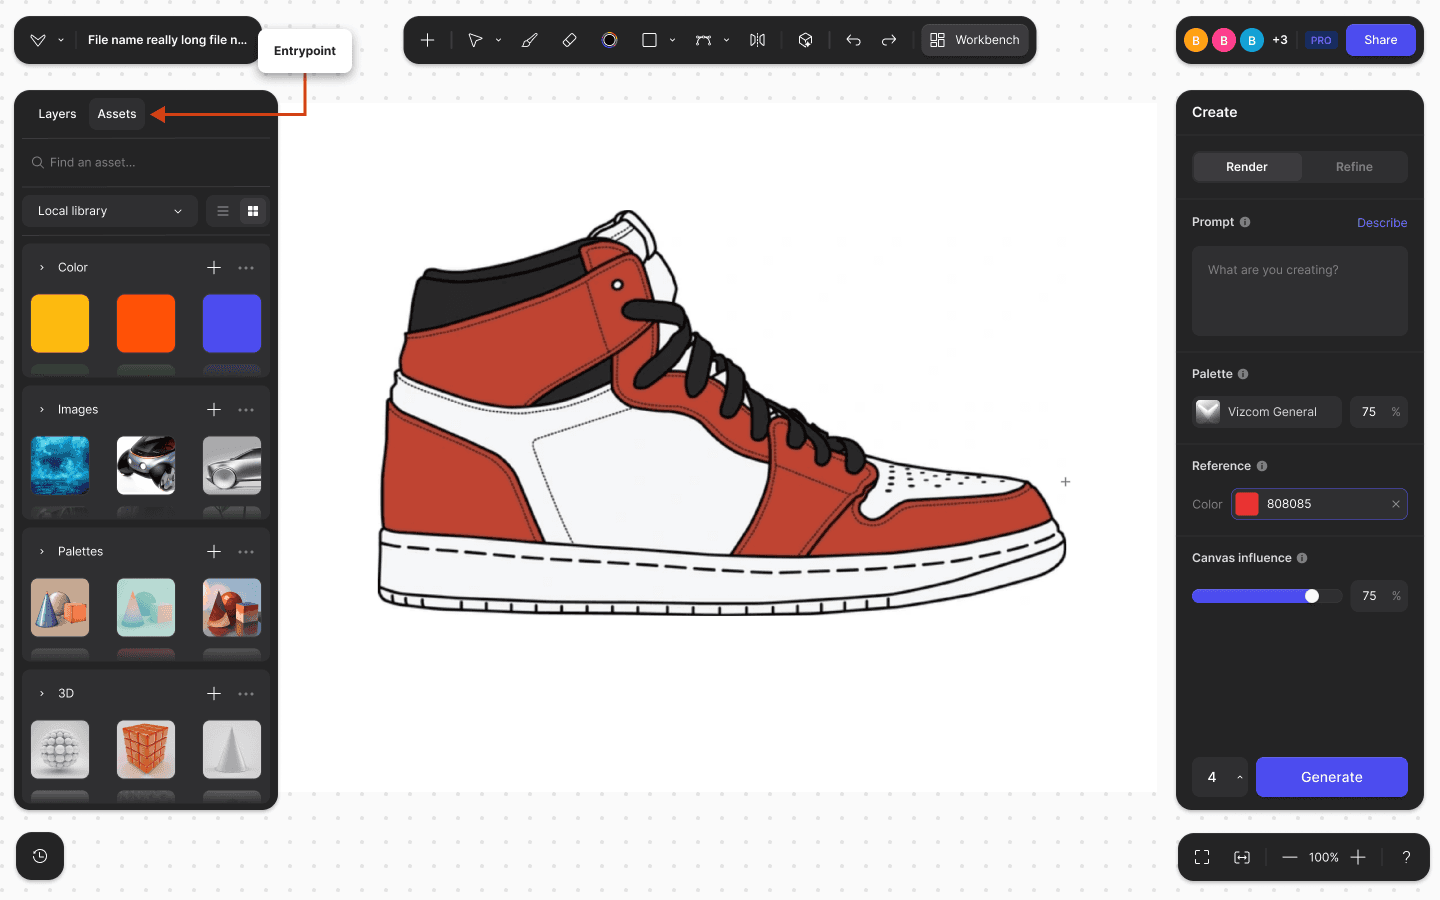Open the Local library dropdown
The width and height of the screenshot is (1440, 900).
point(110,211)
